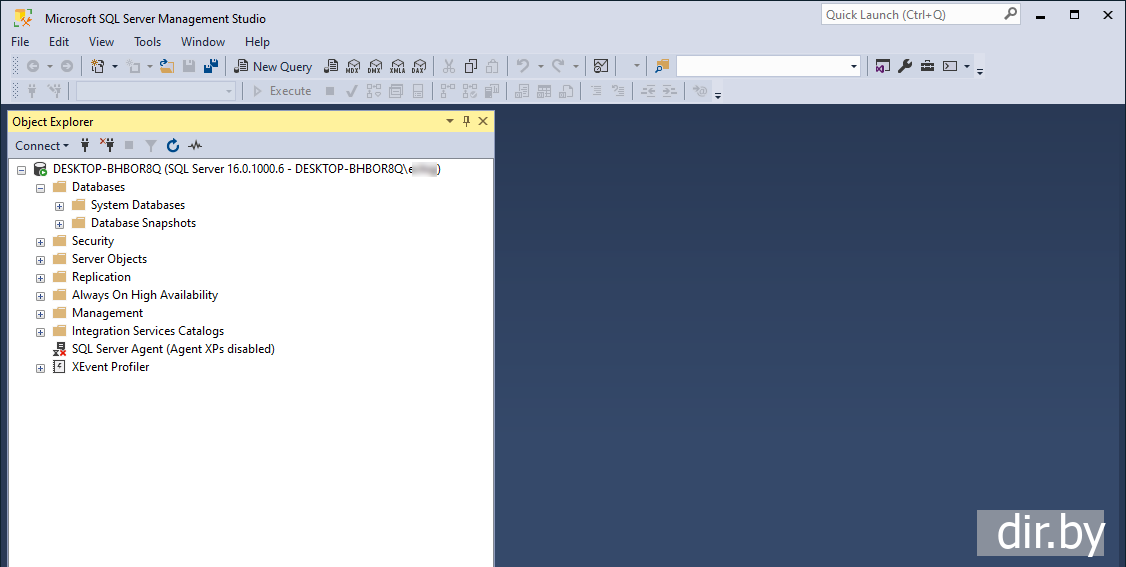Open the dropdown arrow next to command window icon
1126x567 pixels.
tap(967, 66)
